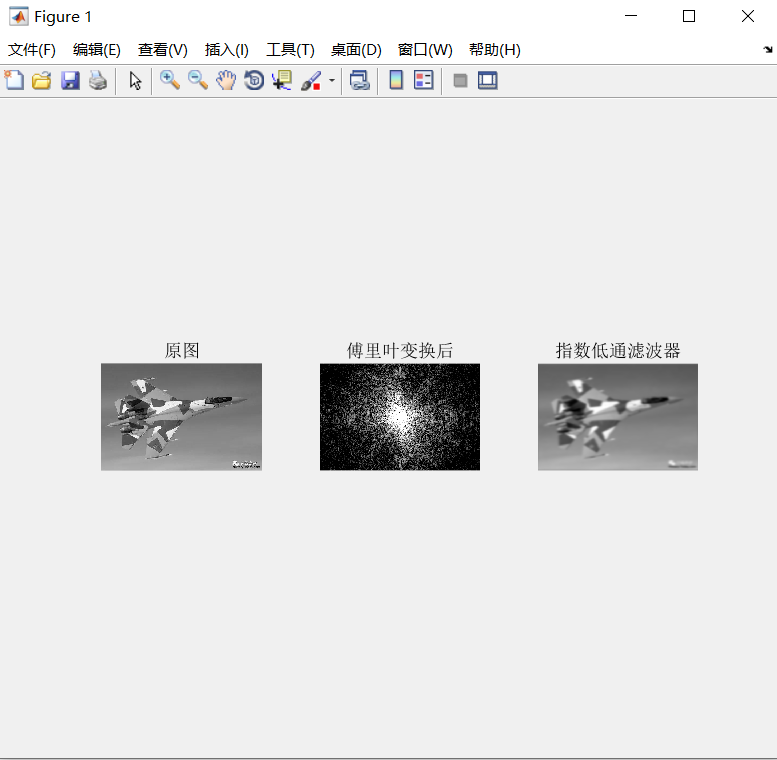Select the Data Cursor tool
This screenshot has width=777, height=760.
click(x=282, y=80)
